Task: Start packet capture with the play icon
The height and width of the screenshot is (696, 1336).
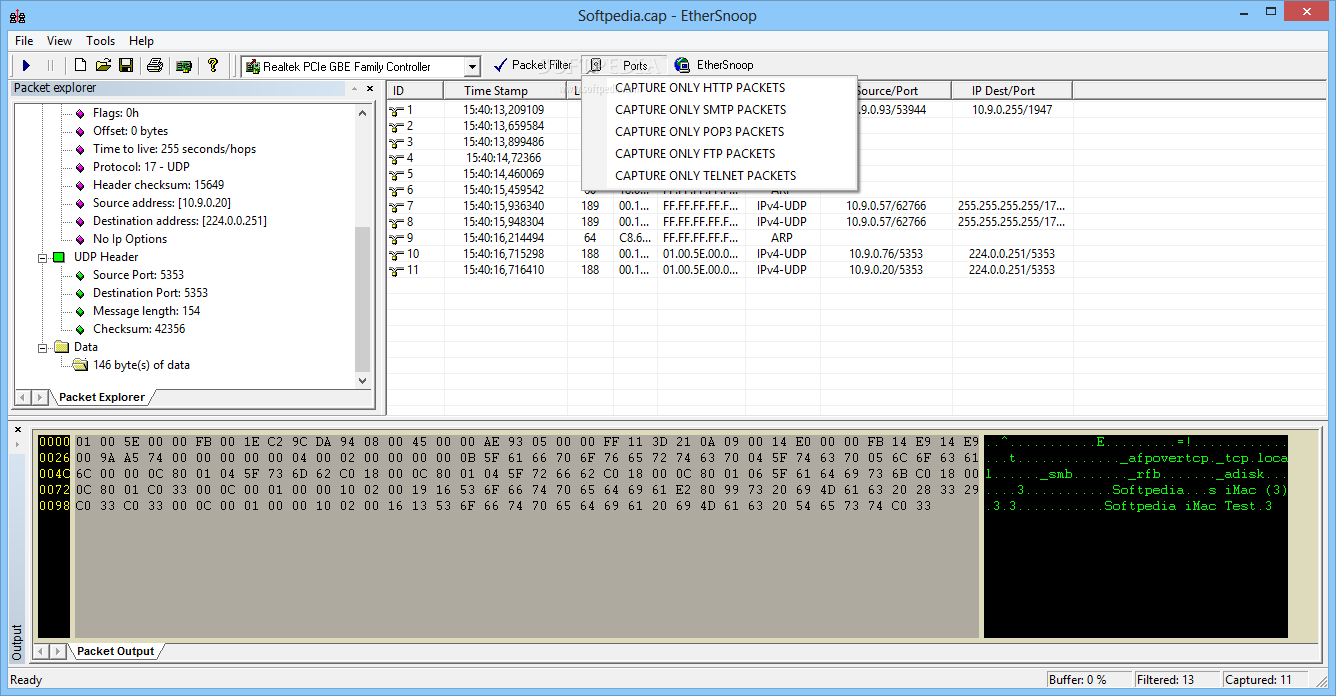Action: point(27,66)
